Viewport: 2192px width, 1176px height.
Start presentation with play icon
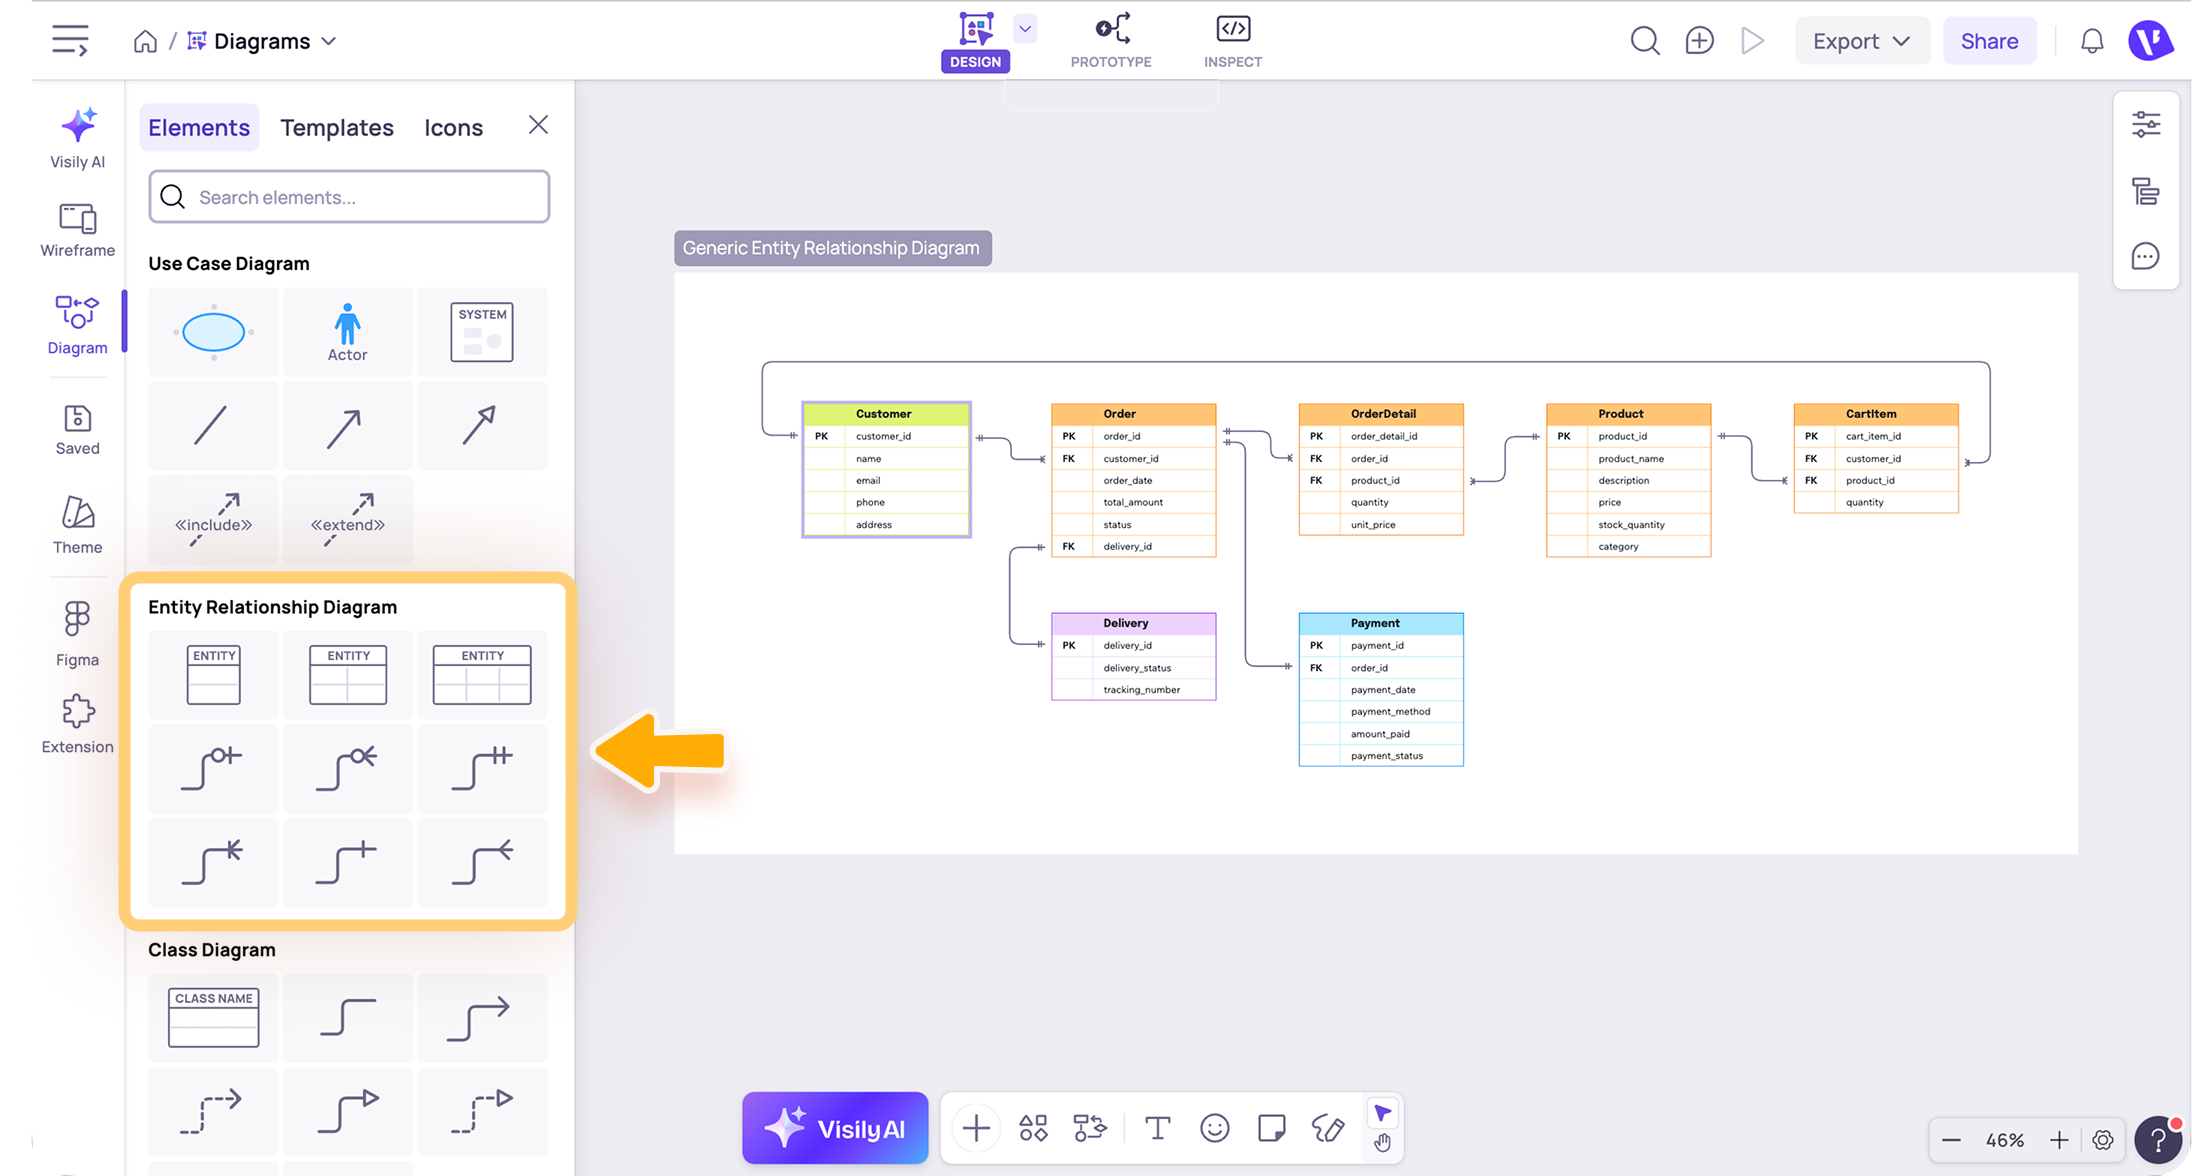tap(1752, 41)
